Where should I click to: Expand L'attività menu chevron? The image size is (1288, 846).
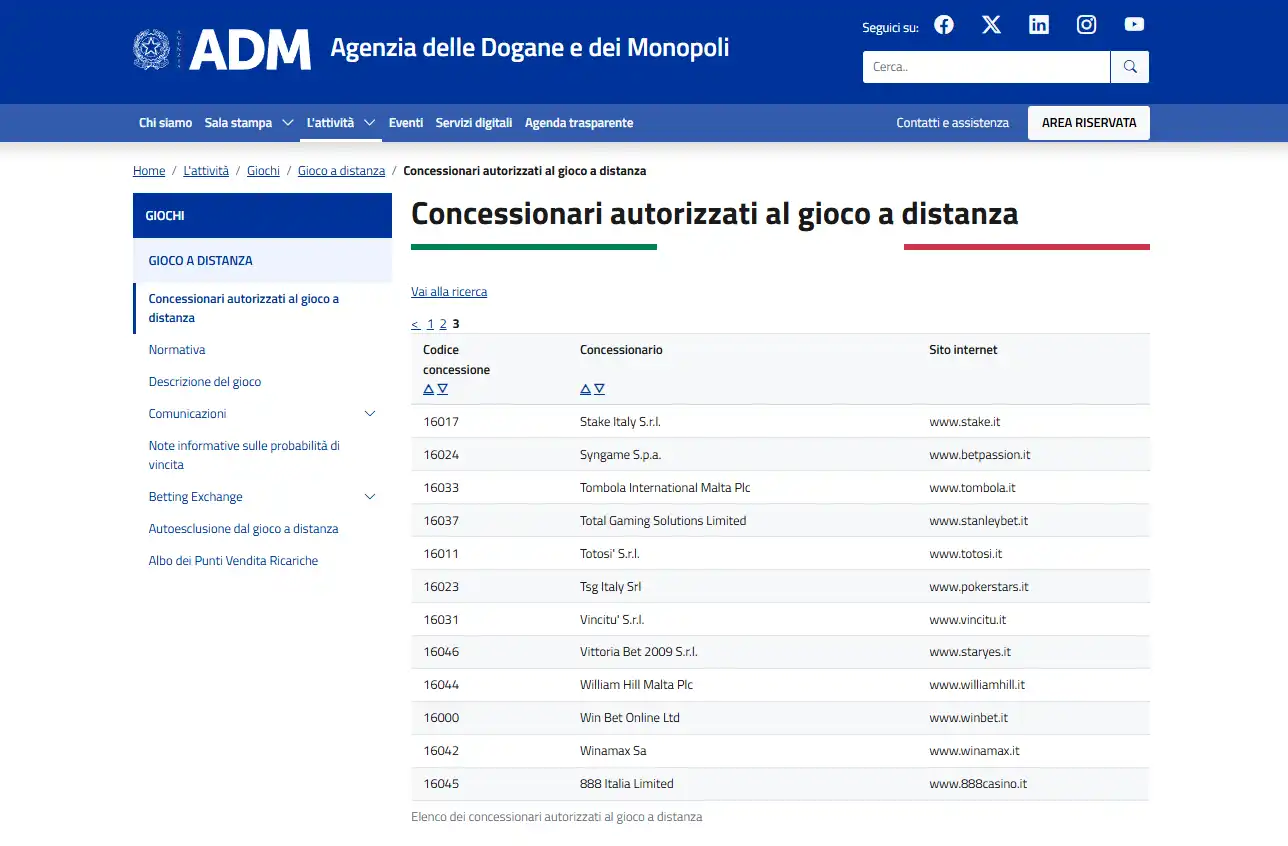(369, 123)
